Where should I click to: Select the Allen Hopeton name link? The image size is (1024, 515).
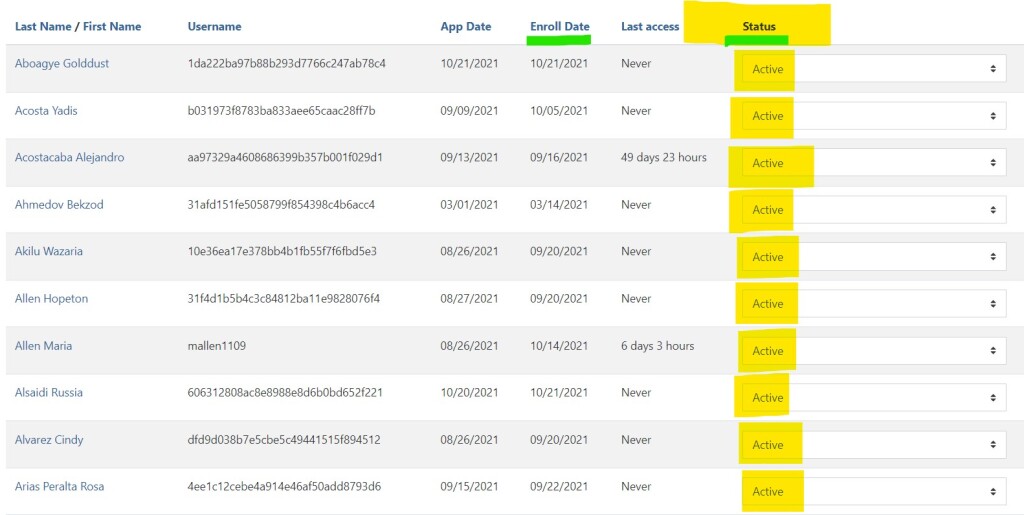click(51, 299)
